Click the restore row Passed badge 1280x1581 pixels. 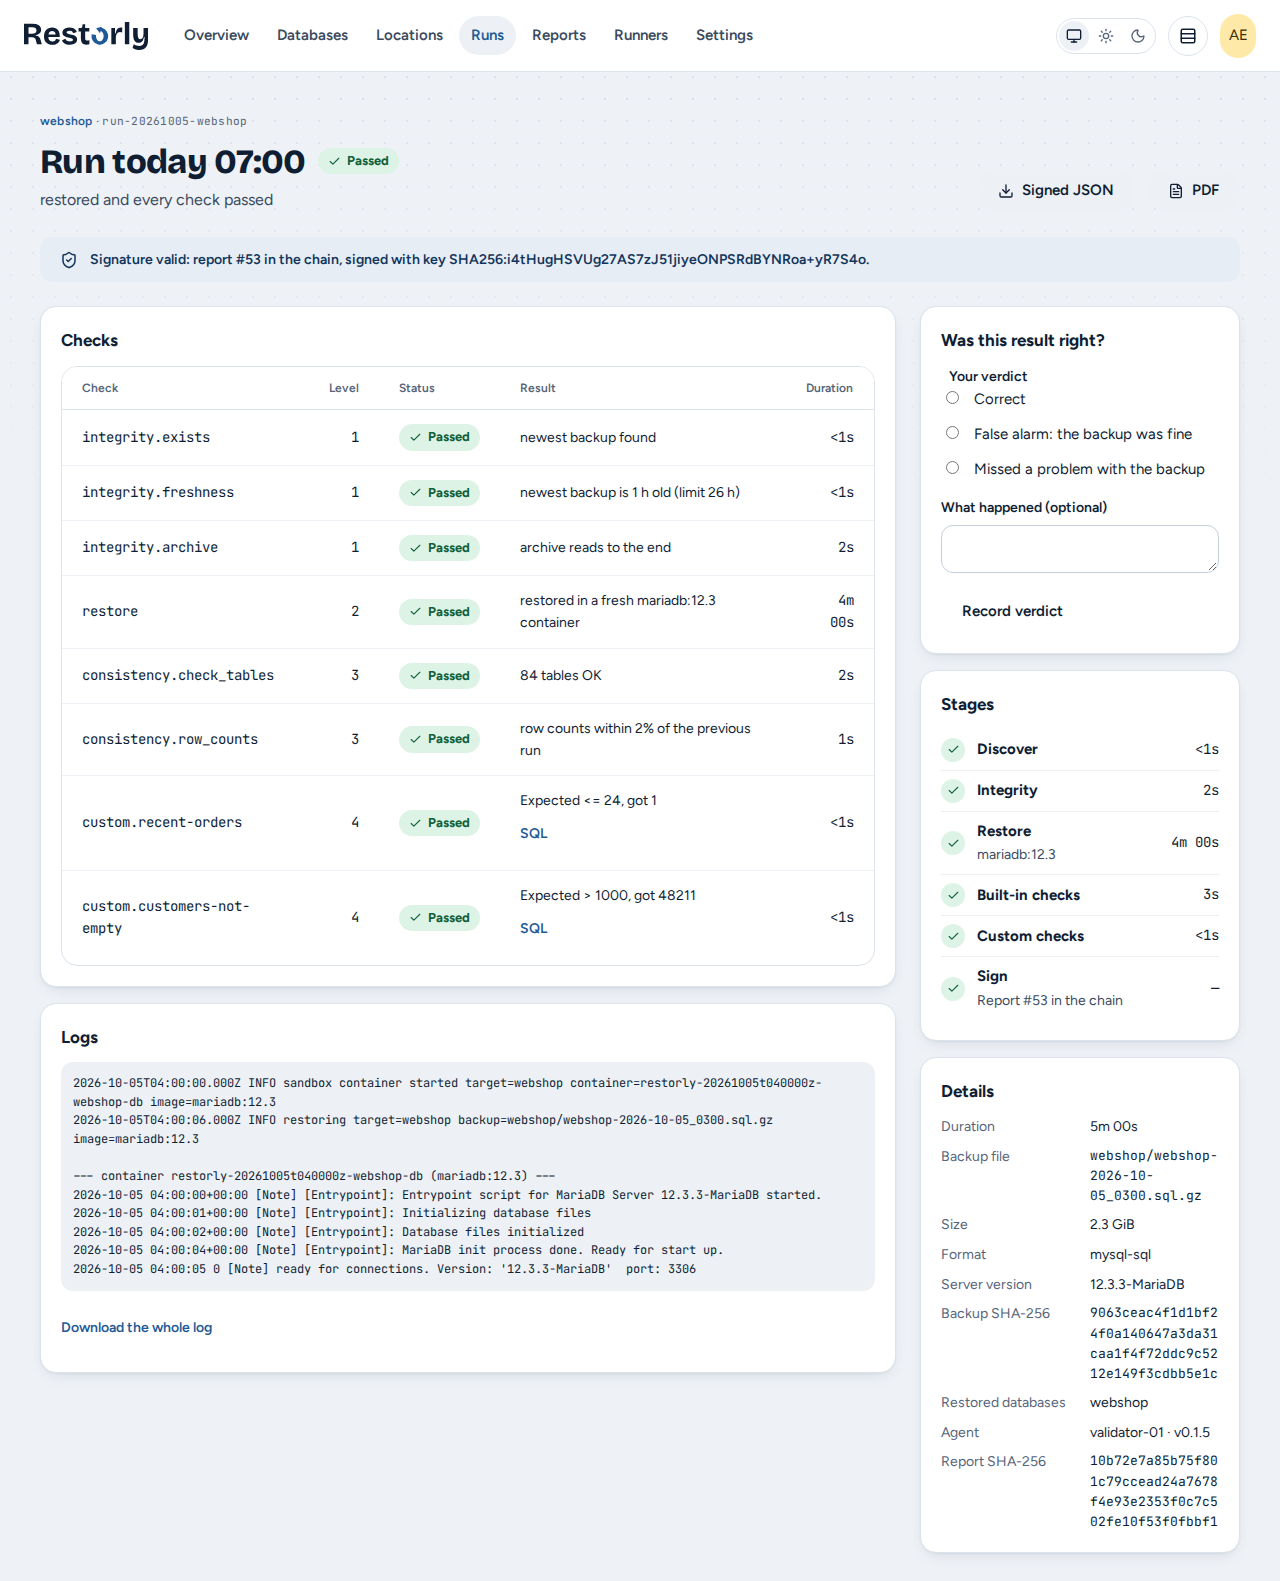[439, 612]
